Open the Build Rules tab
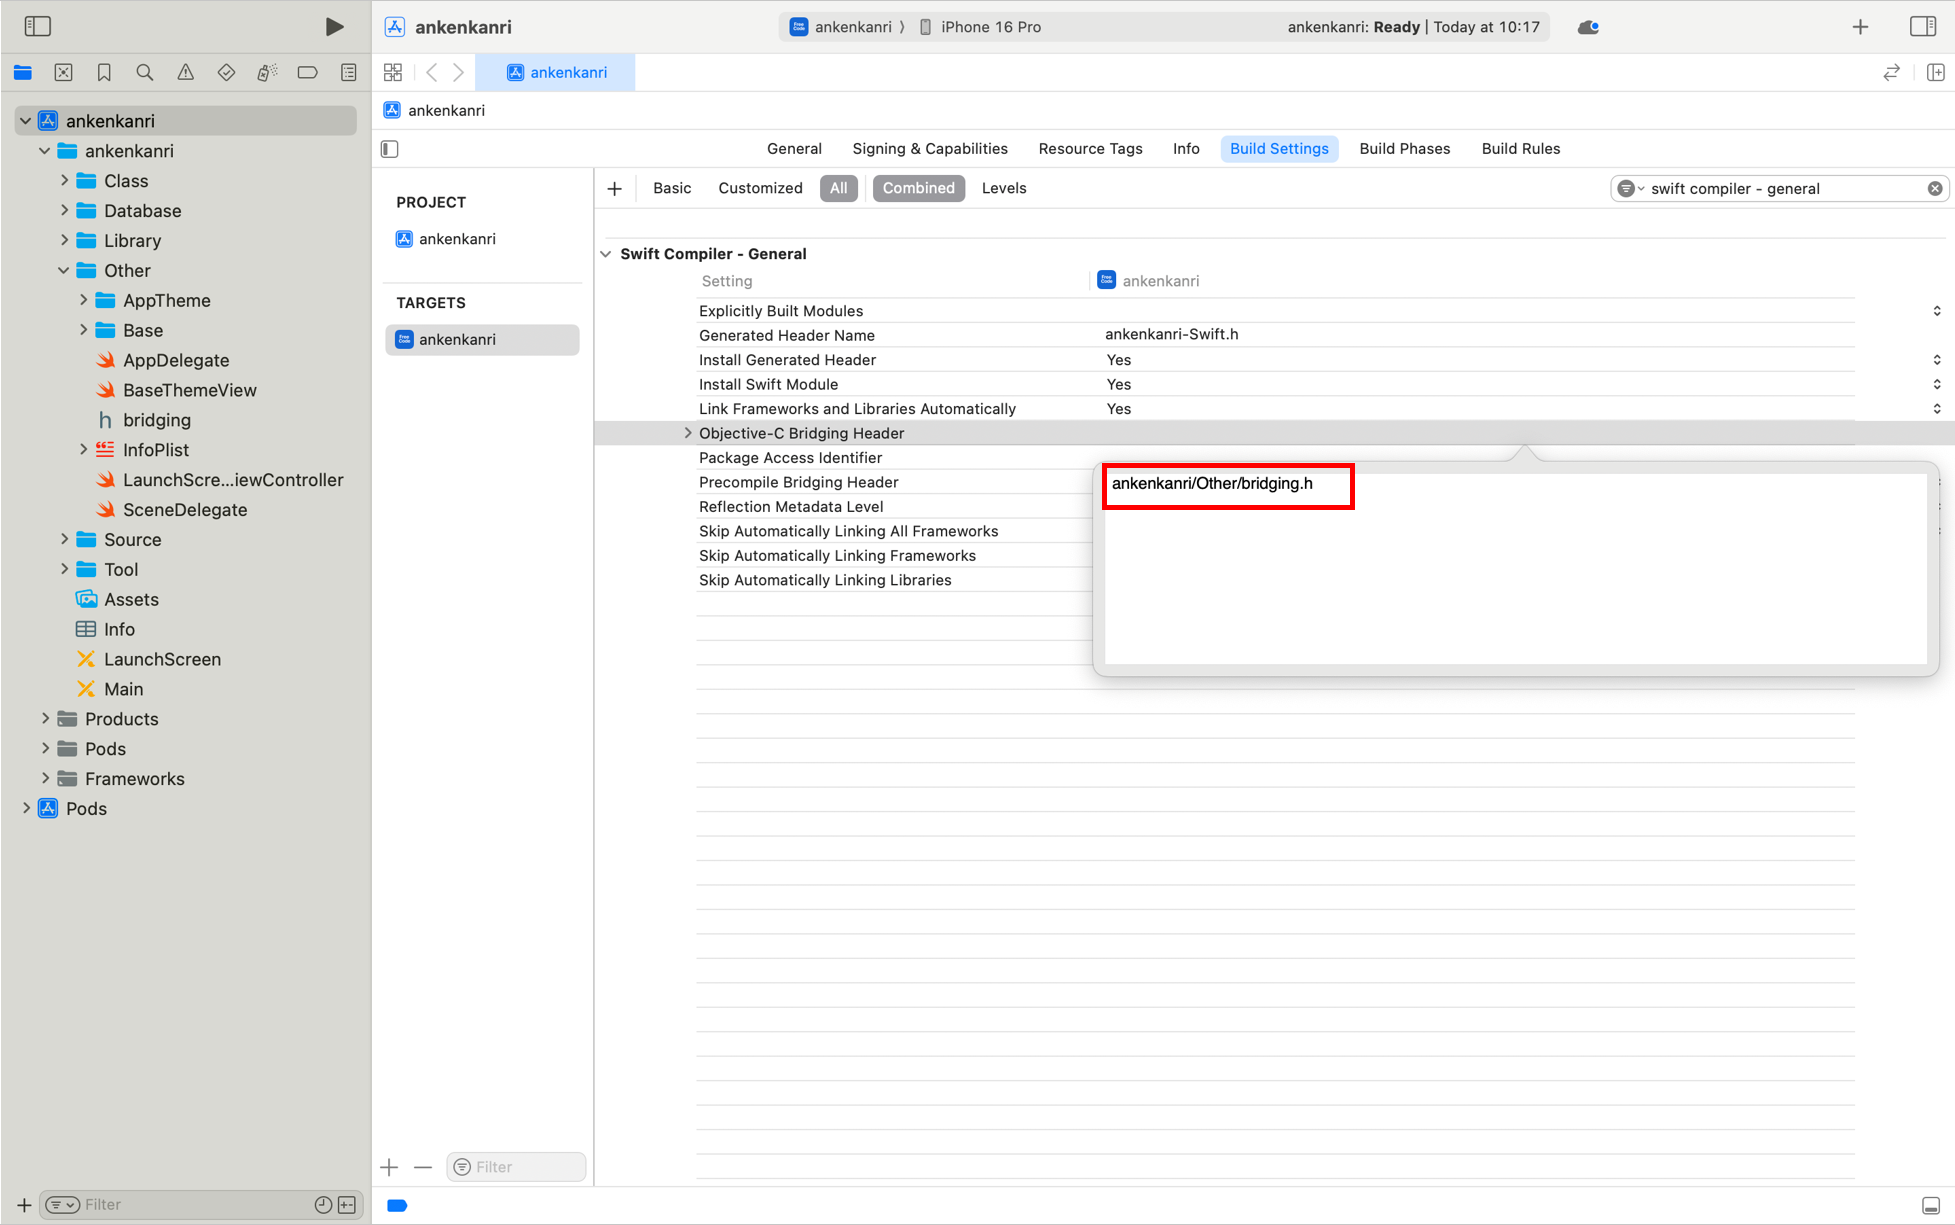The height and width of the screenshot is (1225, 1955). [1520, 149]
